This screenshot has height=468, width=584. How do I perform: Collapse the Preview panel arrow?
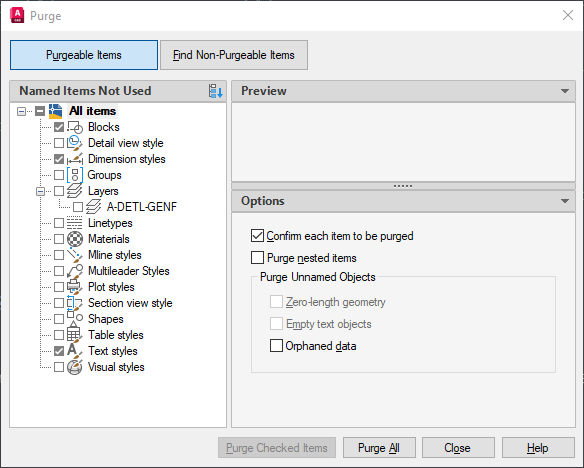pos(565,91)
